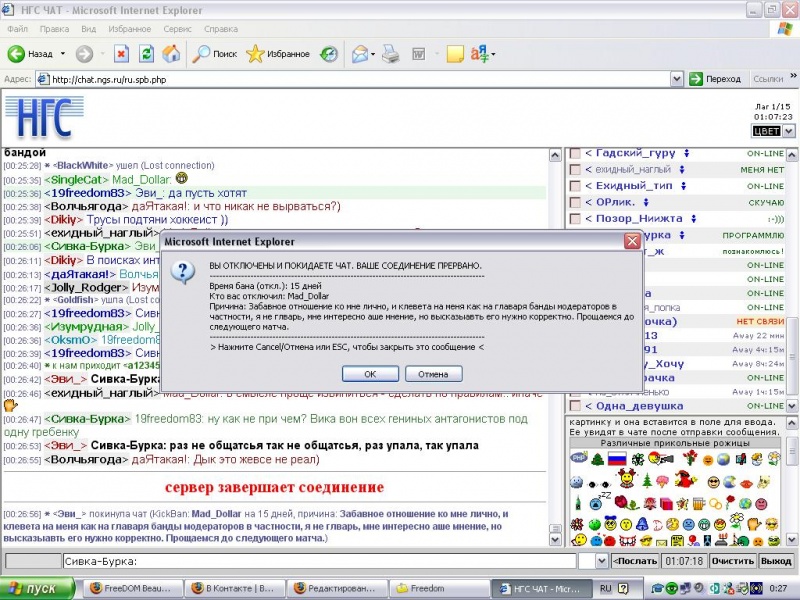Click the Back navigation arrow icon
Viewport: 800px width, 600px height.
point(17,54)
